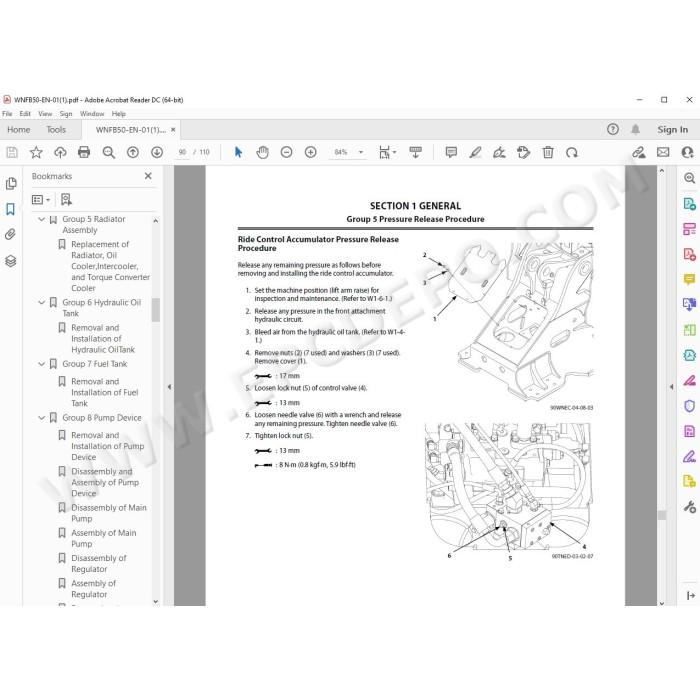Collapse the left navigation pane arrow
The image size is (700, 700).
(x=169, y=387)
